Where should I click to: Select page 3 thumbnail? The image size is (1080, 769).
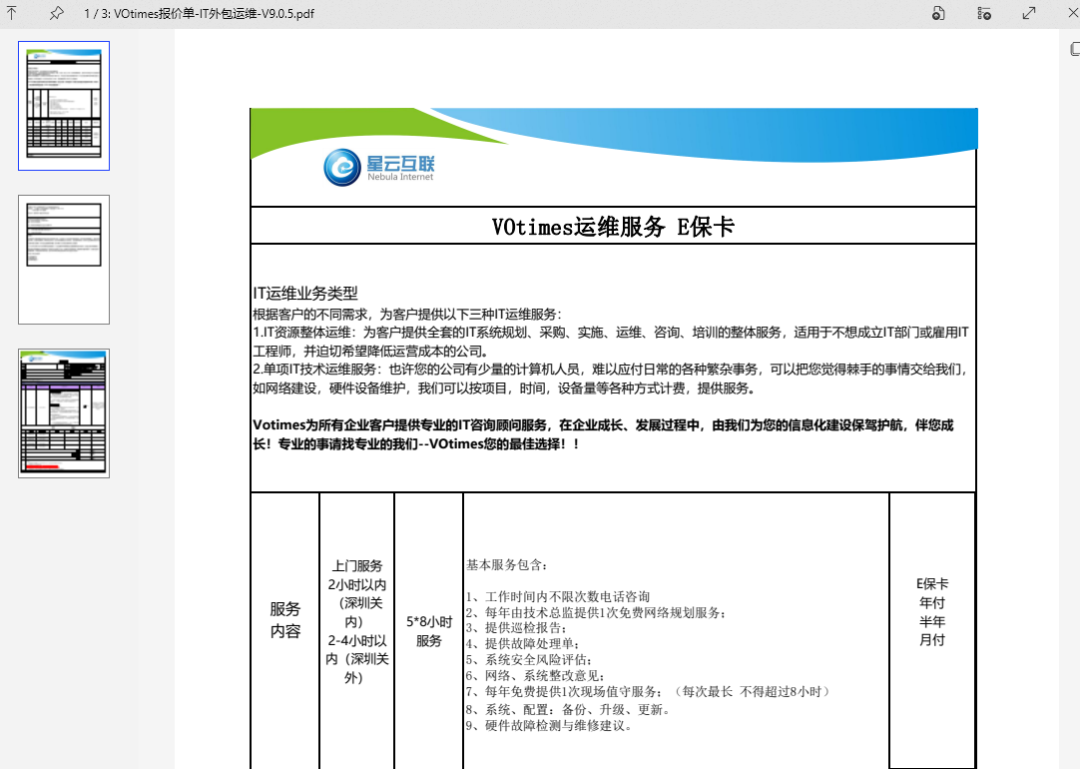[63, 413]
